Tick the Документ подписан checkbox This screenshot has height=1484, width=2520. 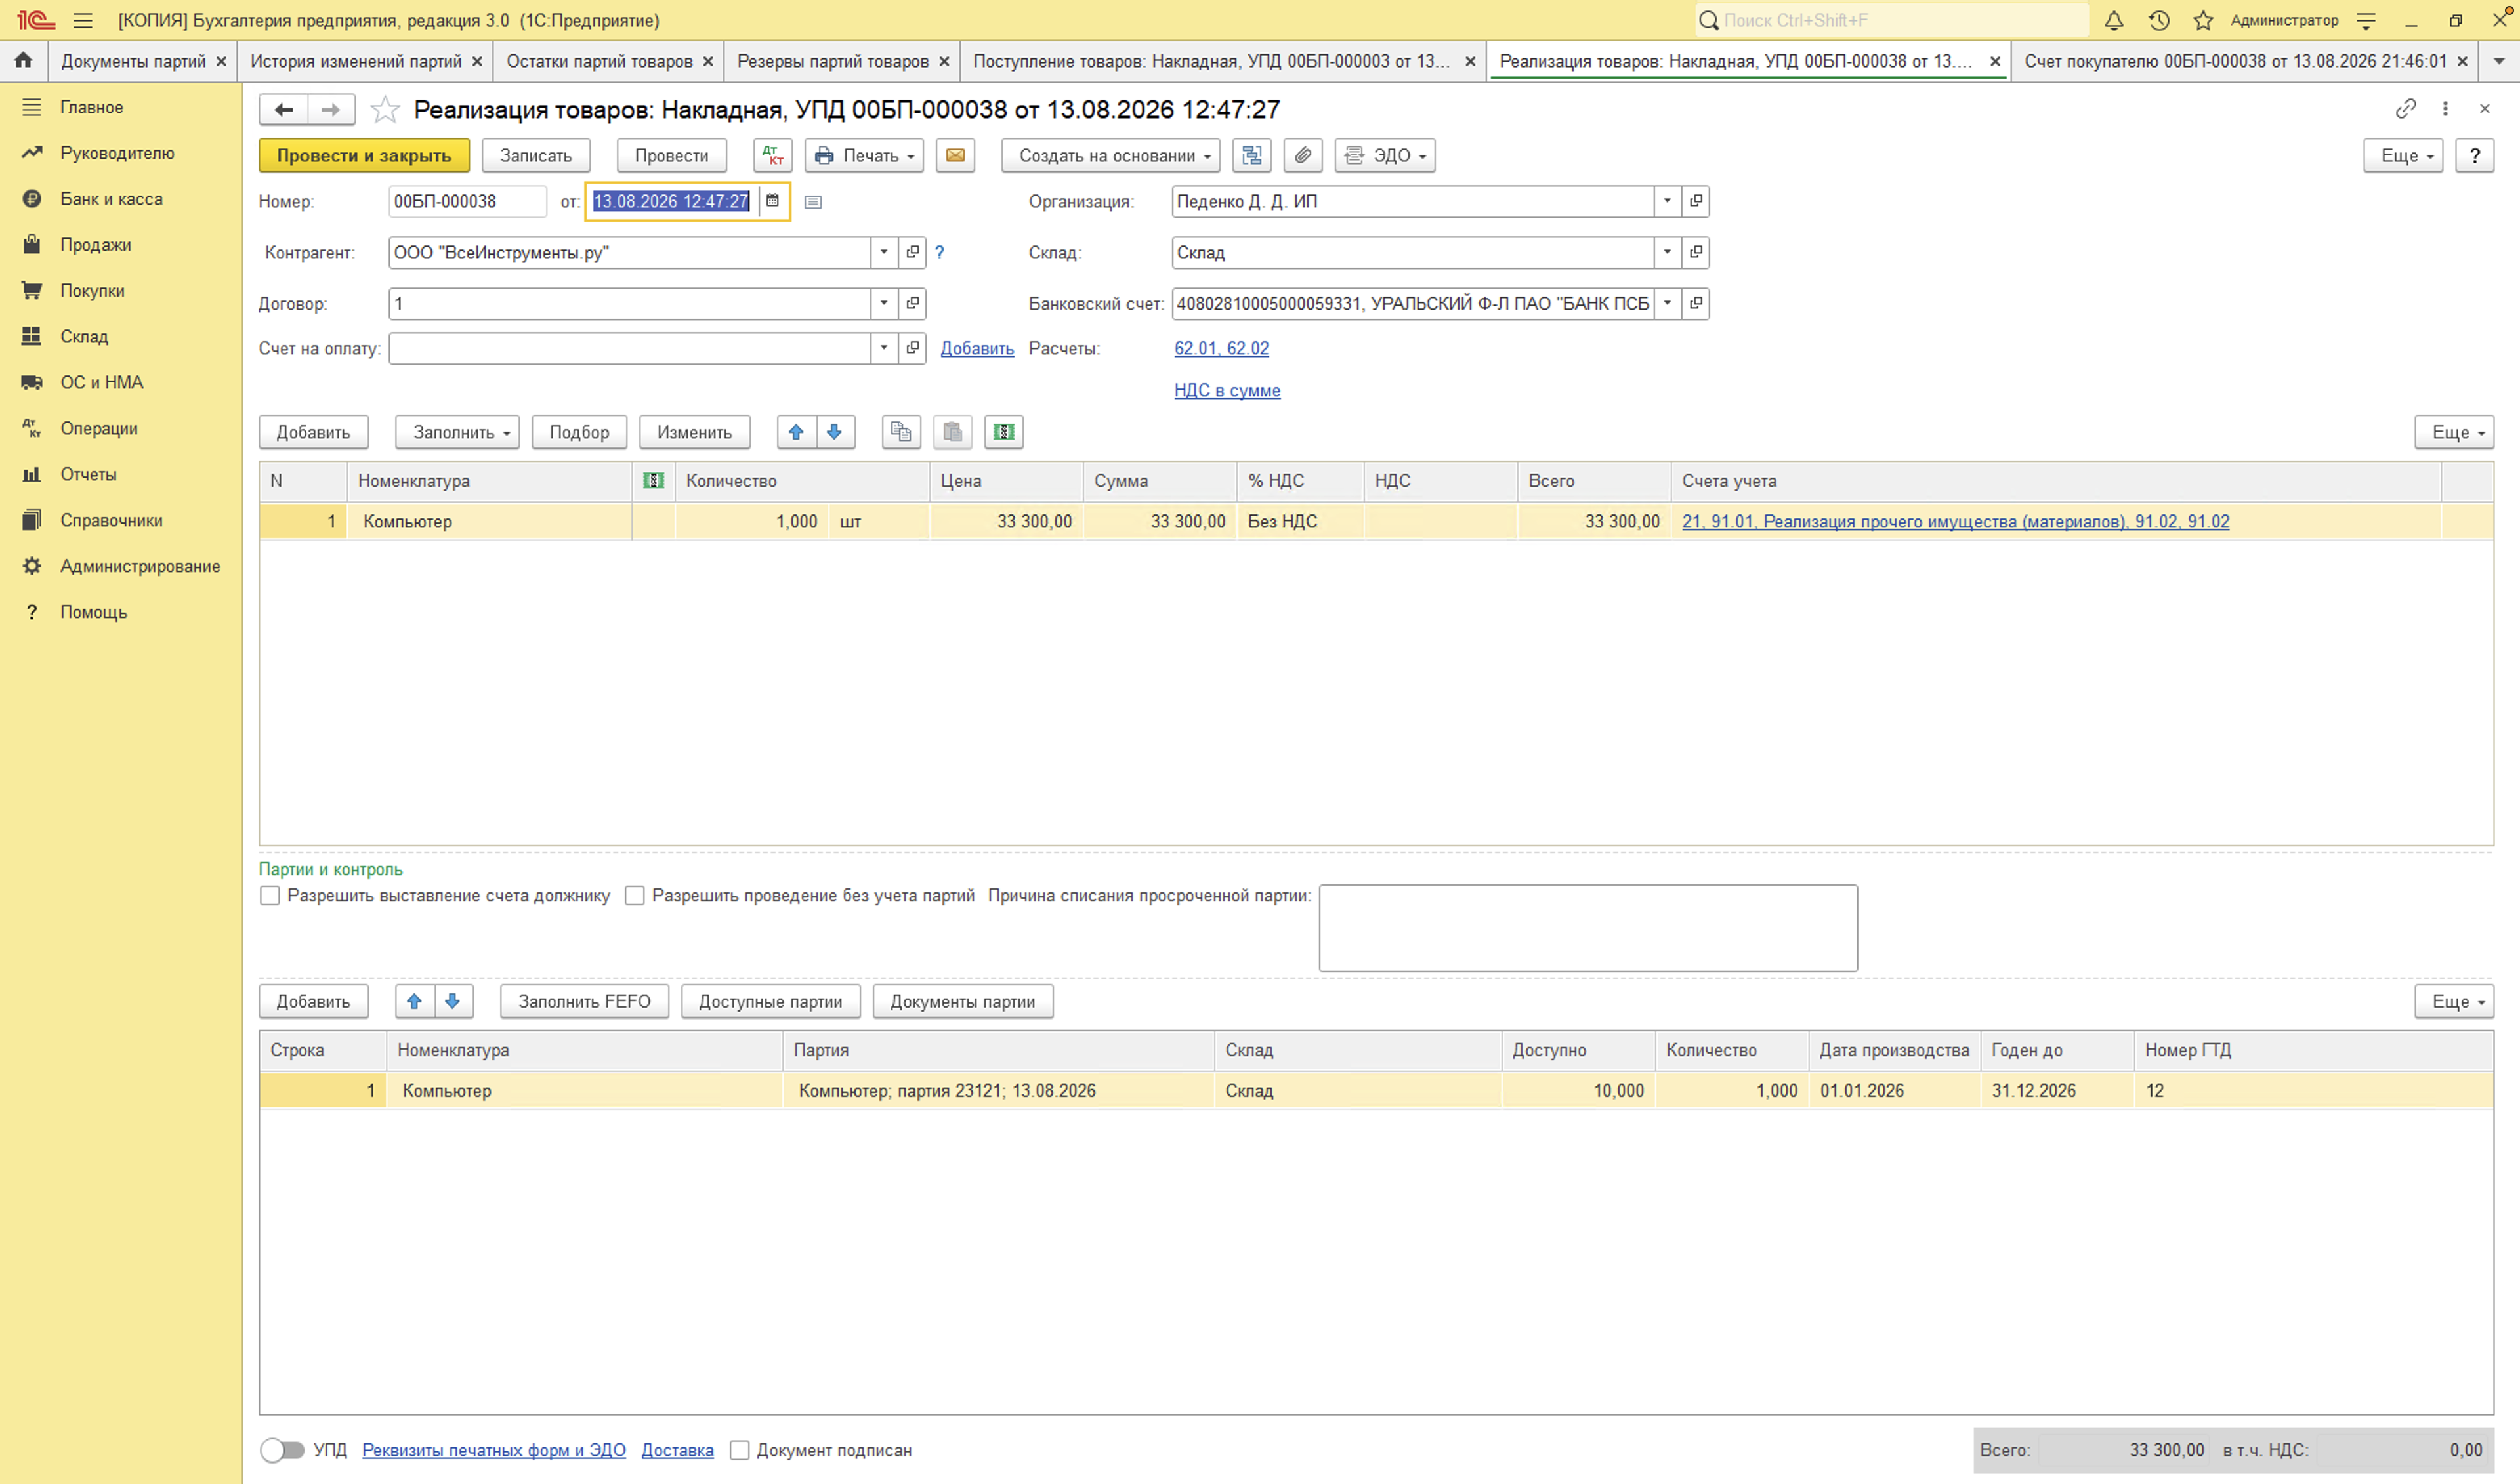pos(740,1450)
